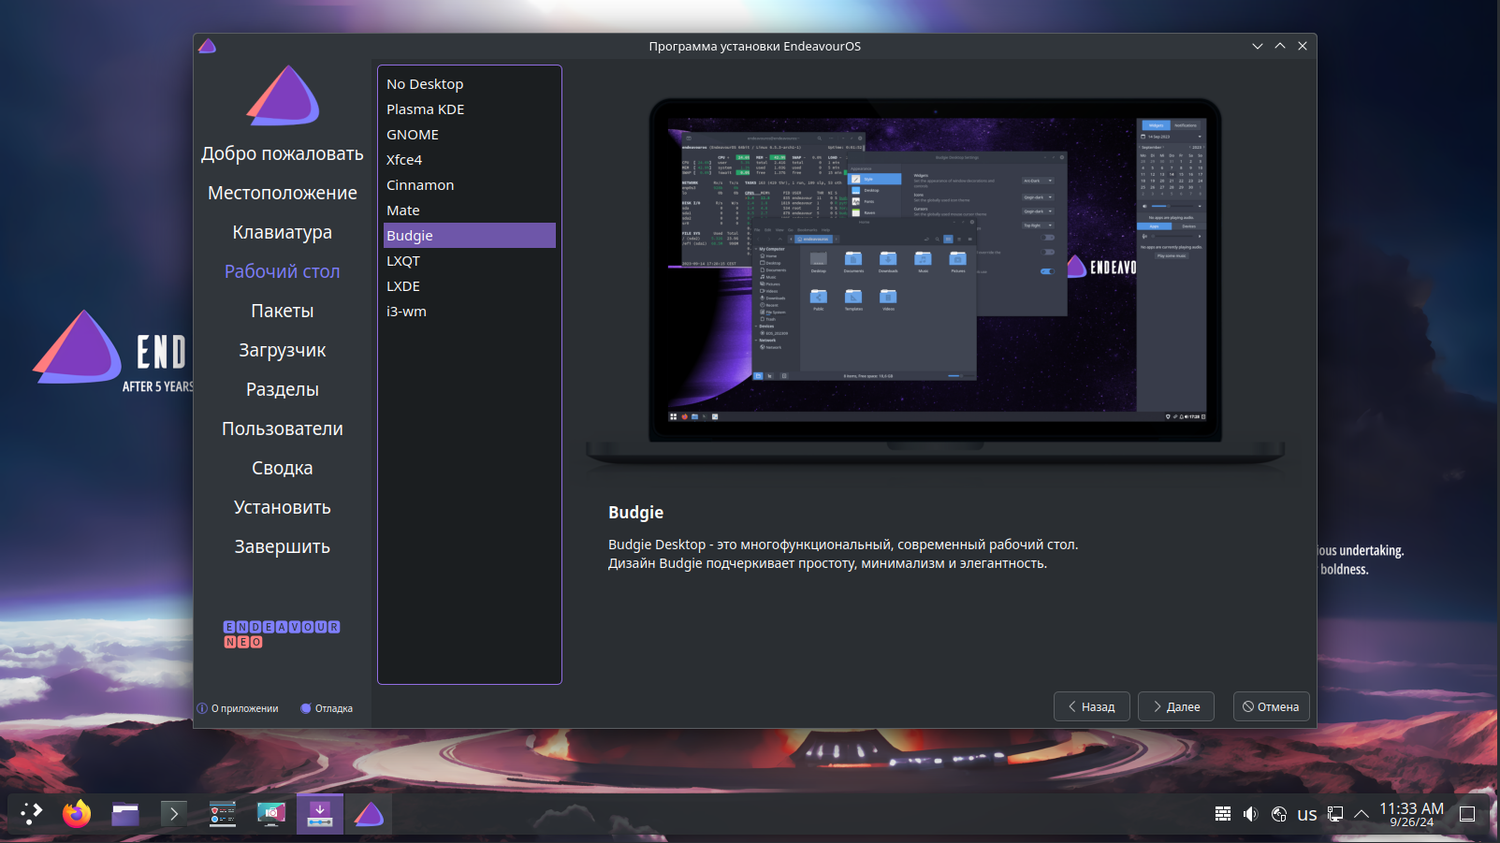Image resolution: width=1500 pixels, height=843 pixels.
Task: Go to the Местоположение step
Action: point(282,193)
